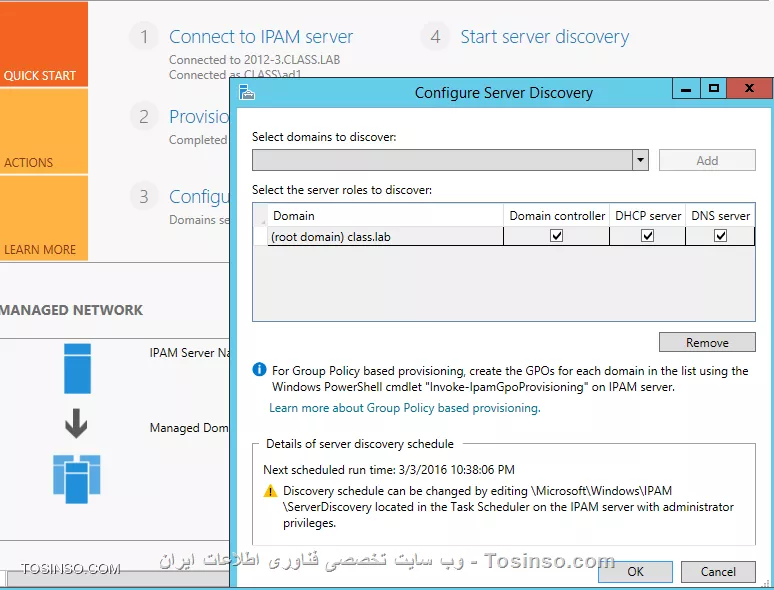The height and width of the screenshot is (590, 774).
Task: Toggle DHCP server checkbox for class.lab
Action: [647, 236]
